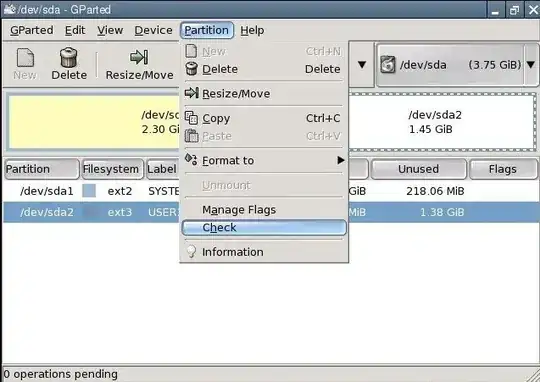The width and height of the screenshot is (540, 382).
Task: Click the ext3 color swatch on sda2 row
Action: click(x=89, y=212)
